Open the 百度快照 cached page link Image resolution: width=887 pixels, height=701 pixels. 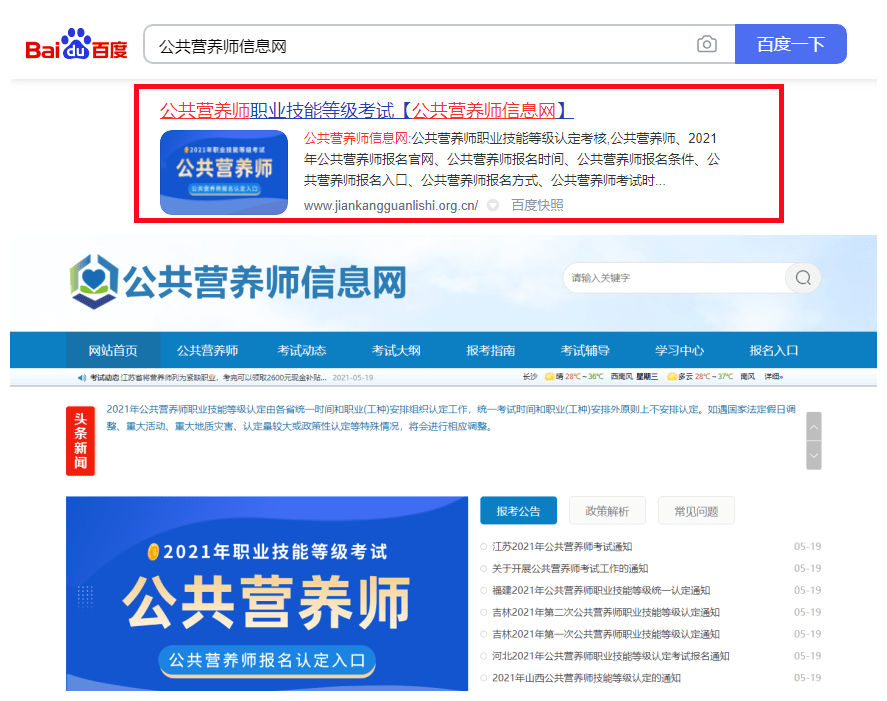537,205
